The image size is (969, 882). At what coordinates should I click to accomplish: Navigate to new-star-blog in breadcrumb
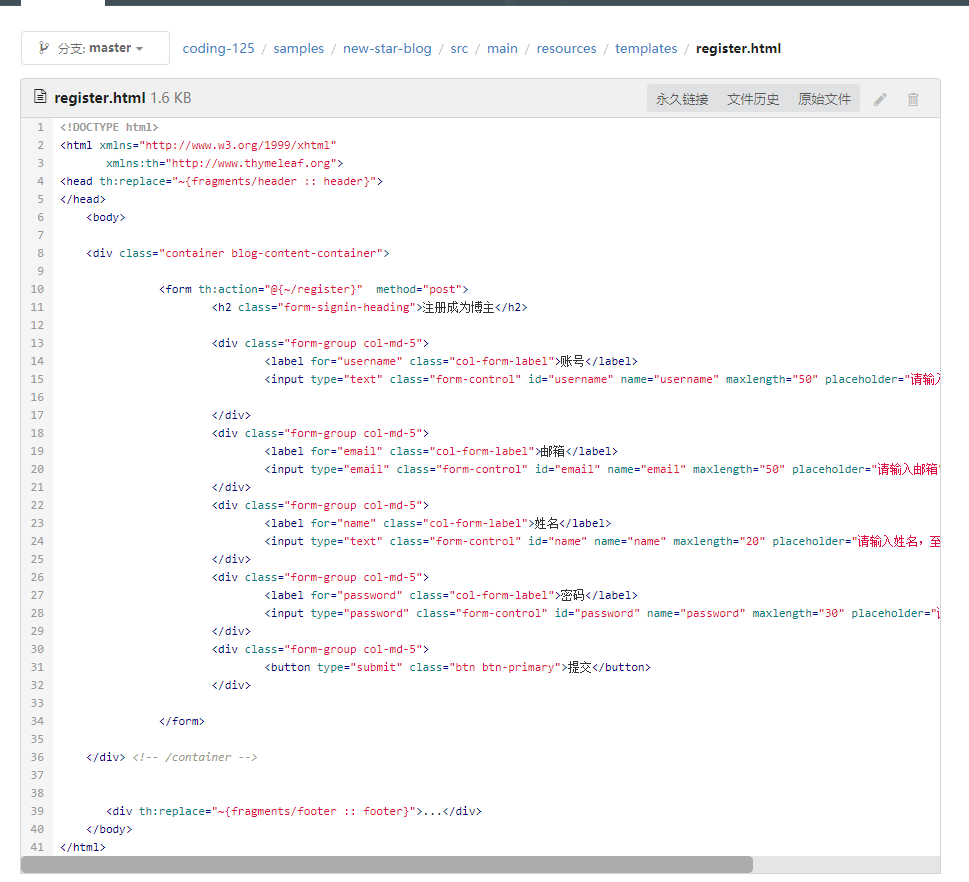(387, 48)
